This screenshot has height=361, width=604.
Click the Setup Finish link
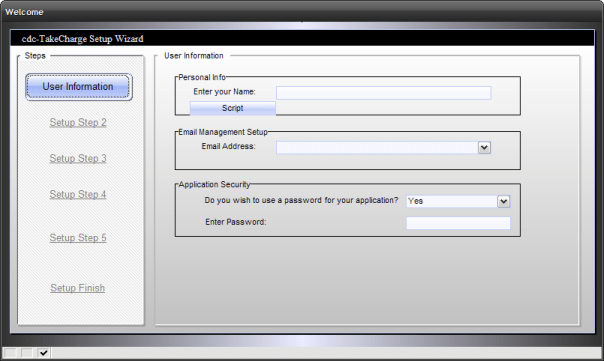coord(77,288)
